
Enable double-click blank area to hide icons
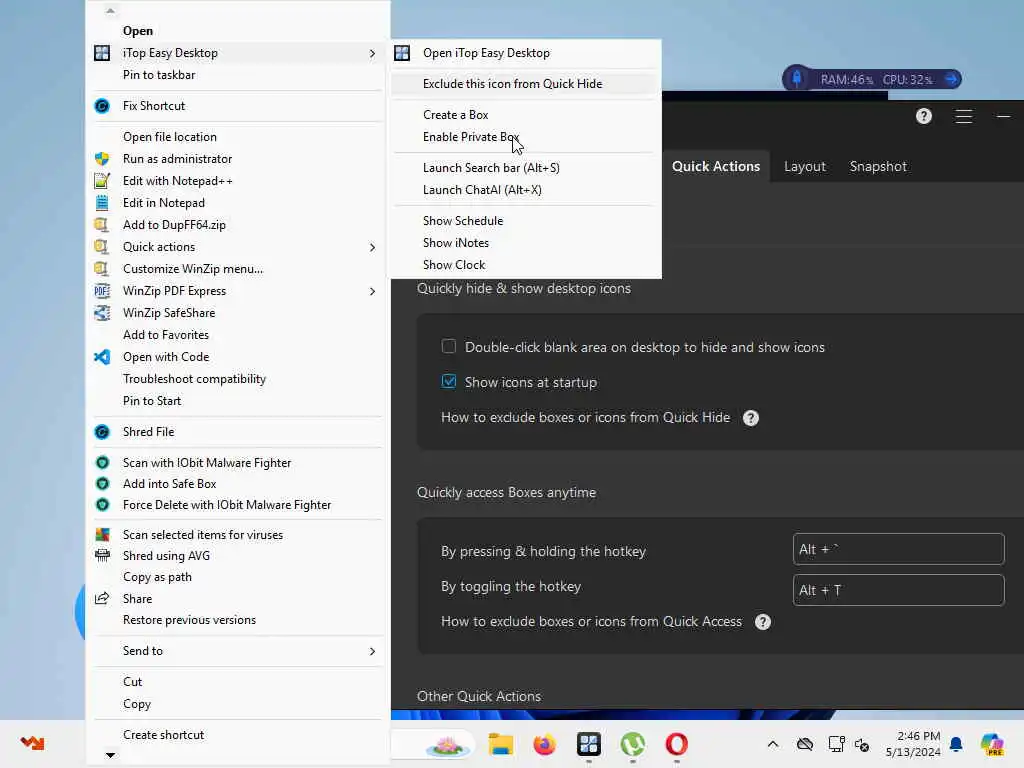pos(449,346)
